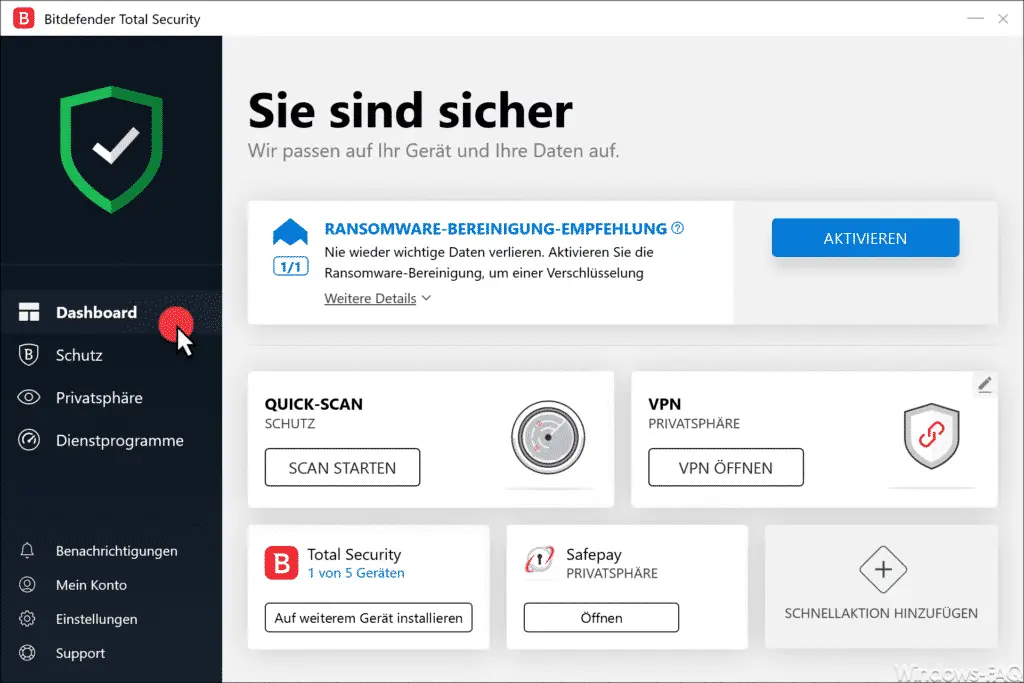Click the Sie sind sicher headline

(410, 110)
